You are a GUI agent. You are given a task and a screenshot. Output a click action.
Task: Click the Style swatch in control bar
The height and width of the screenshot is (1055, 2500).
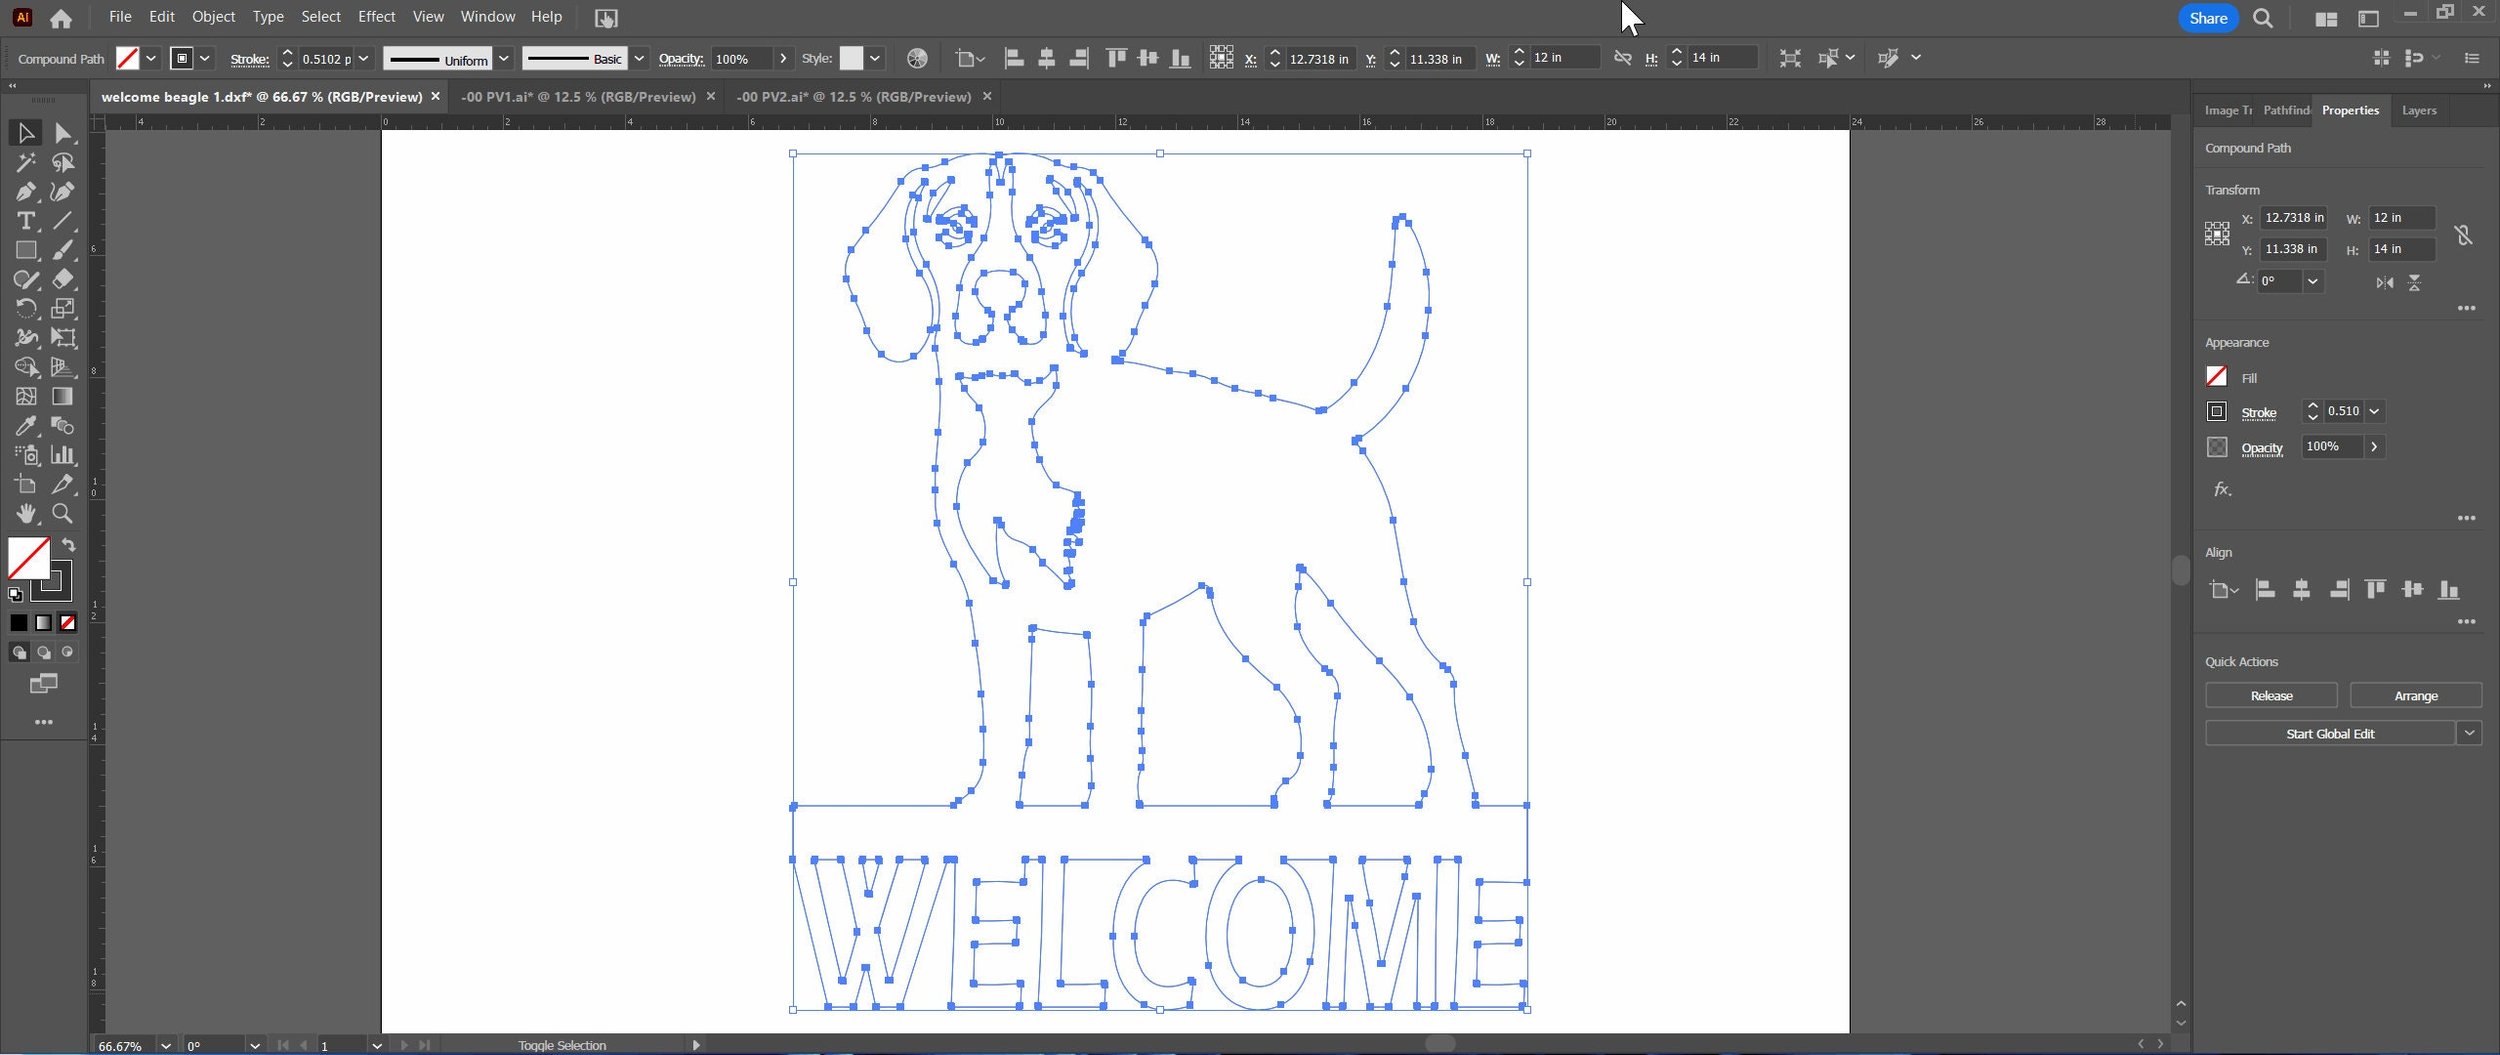[x=851, y=58]
